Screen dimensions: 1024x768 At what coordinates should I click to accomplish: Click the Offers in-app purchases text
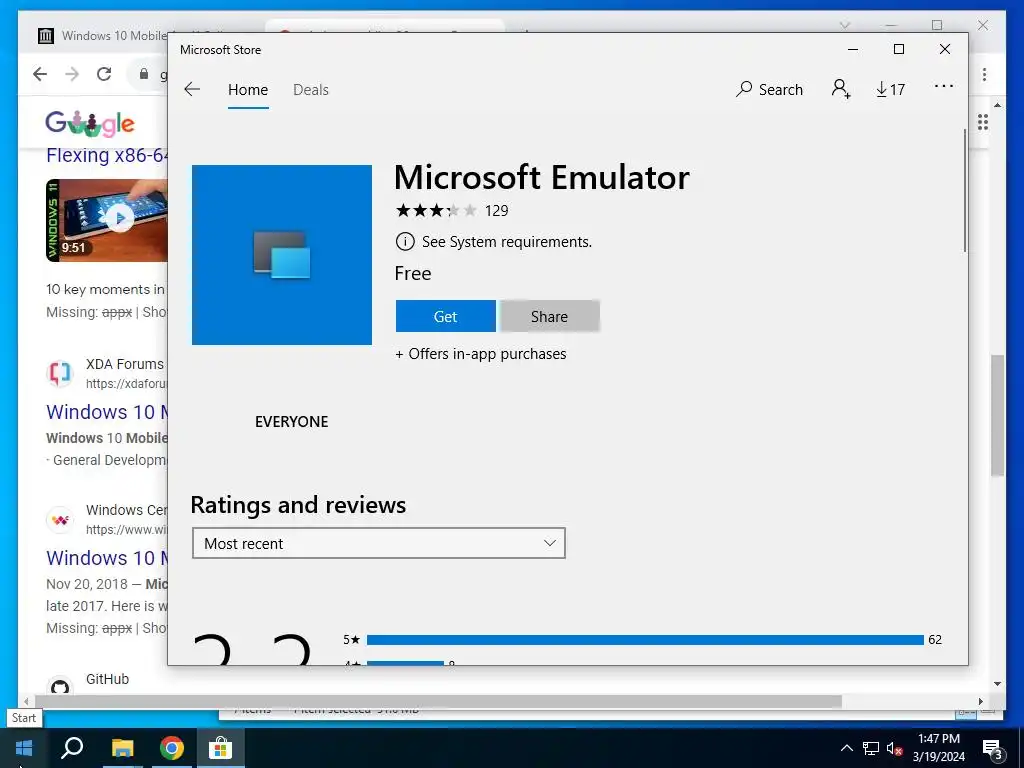[481, 354]
